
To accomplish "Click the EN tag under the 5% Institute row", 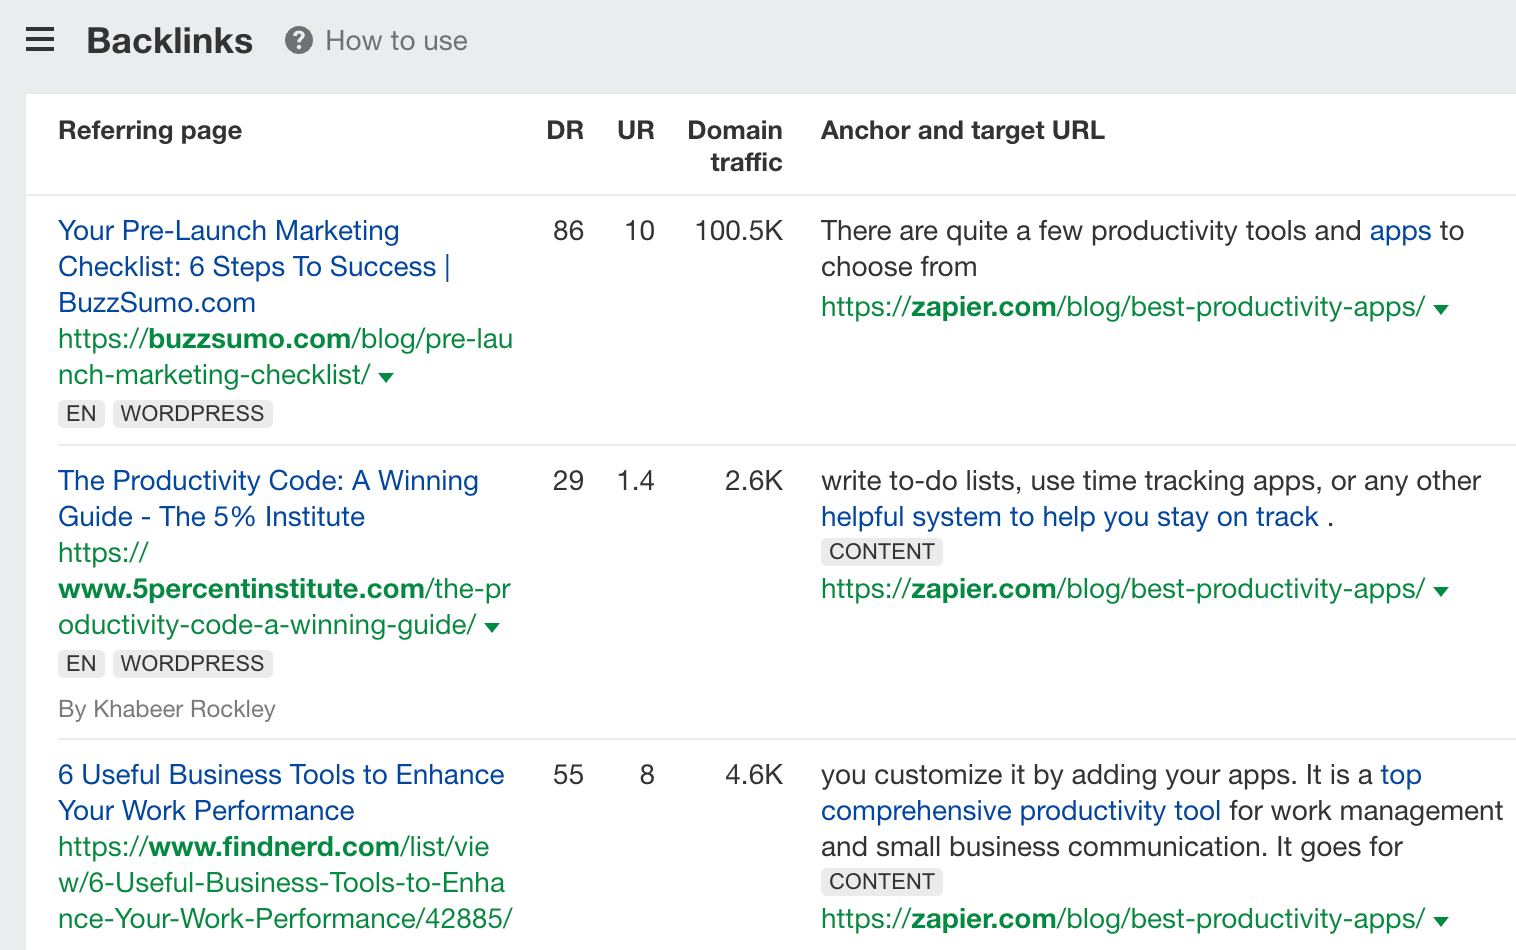I will click(x=81, y=664).
